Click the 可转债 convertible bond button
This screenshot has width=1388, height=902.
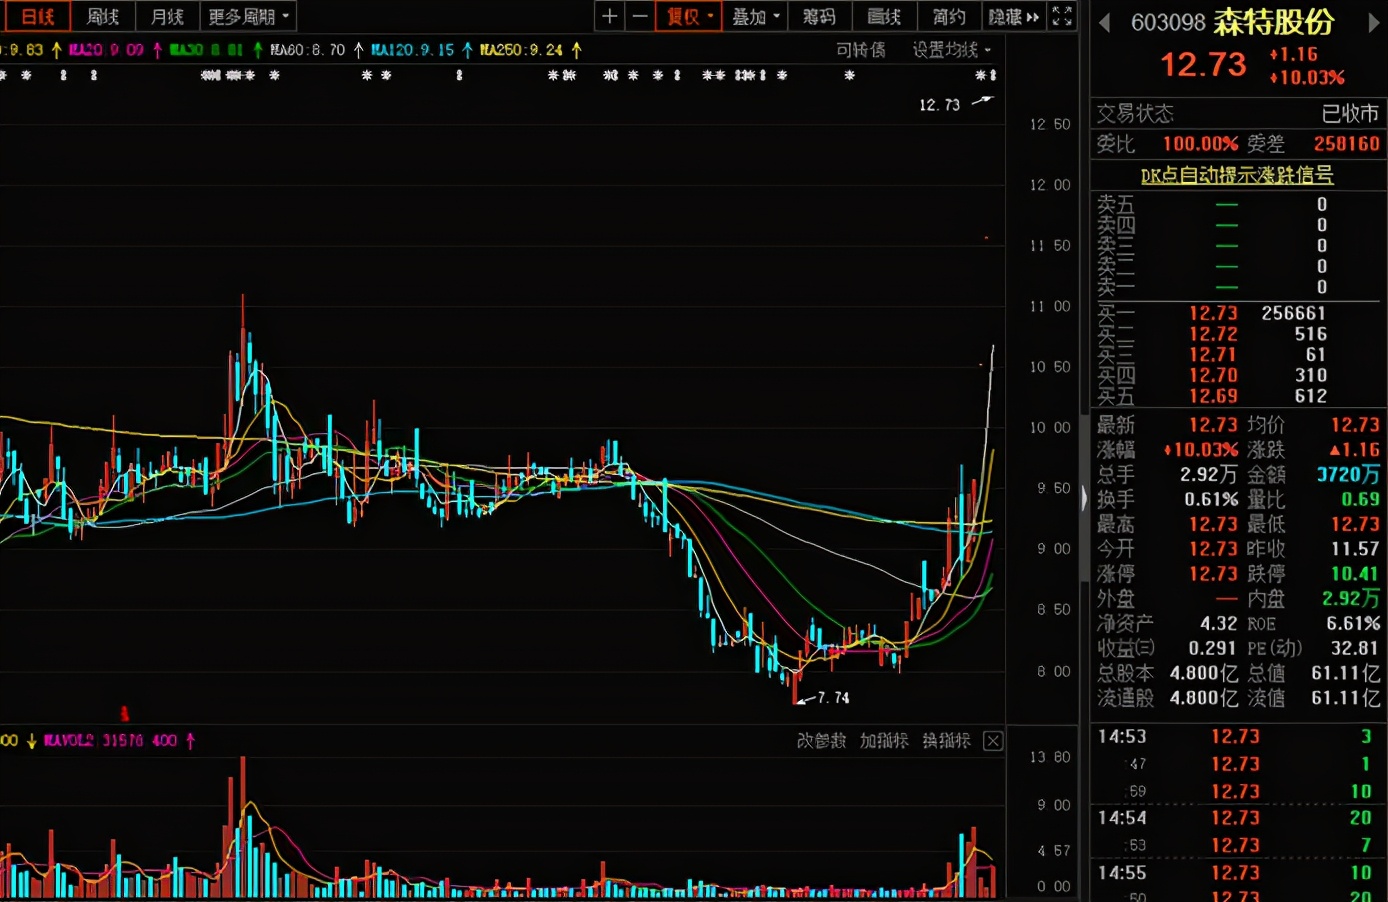860,50
